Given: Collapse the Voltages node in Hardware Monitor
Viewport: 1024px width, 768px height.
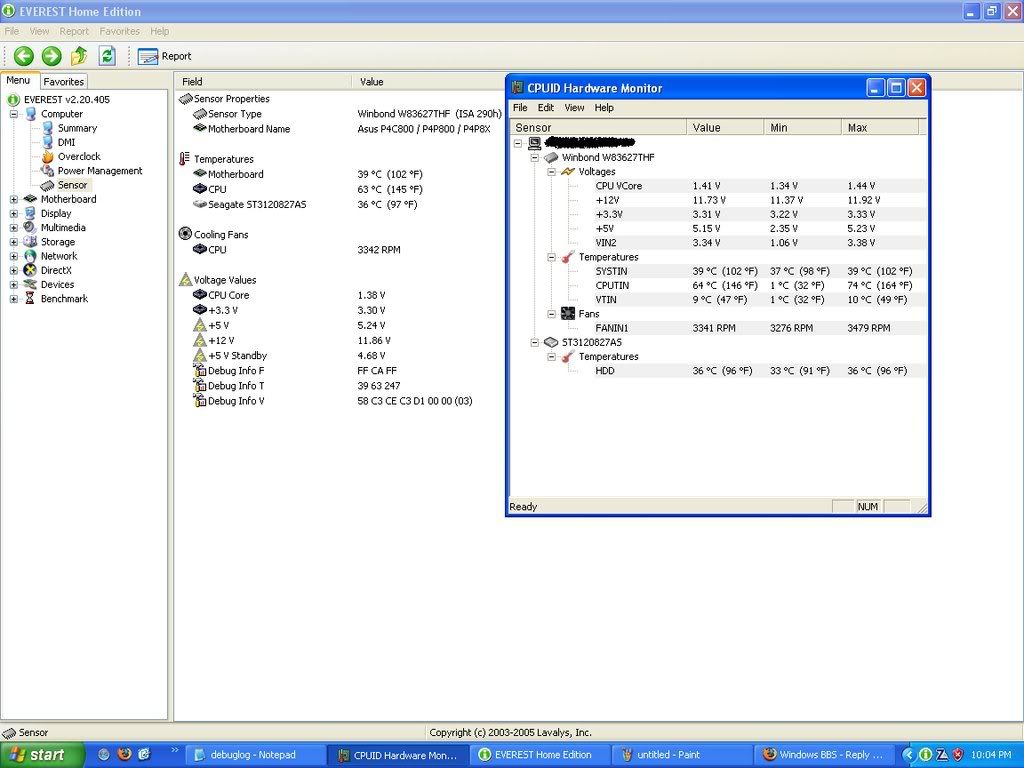Looking at the screenshot, I should click(551, 172).
